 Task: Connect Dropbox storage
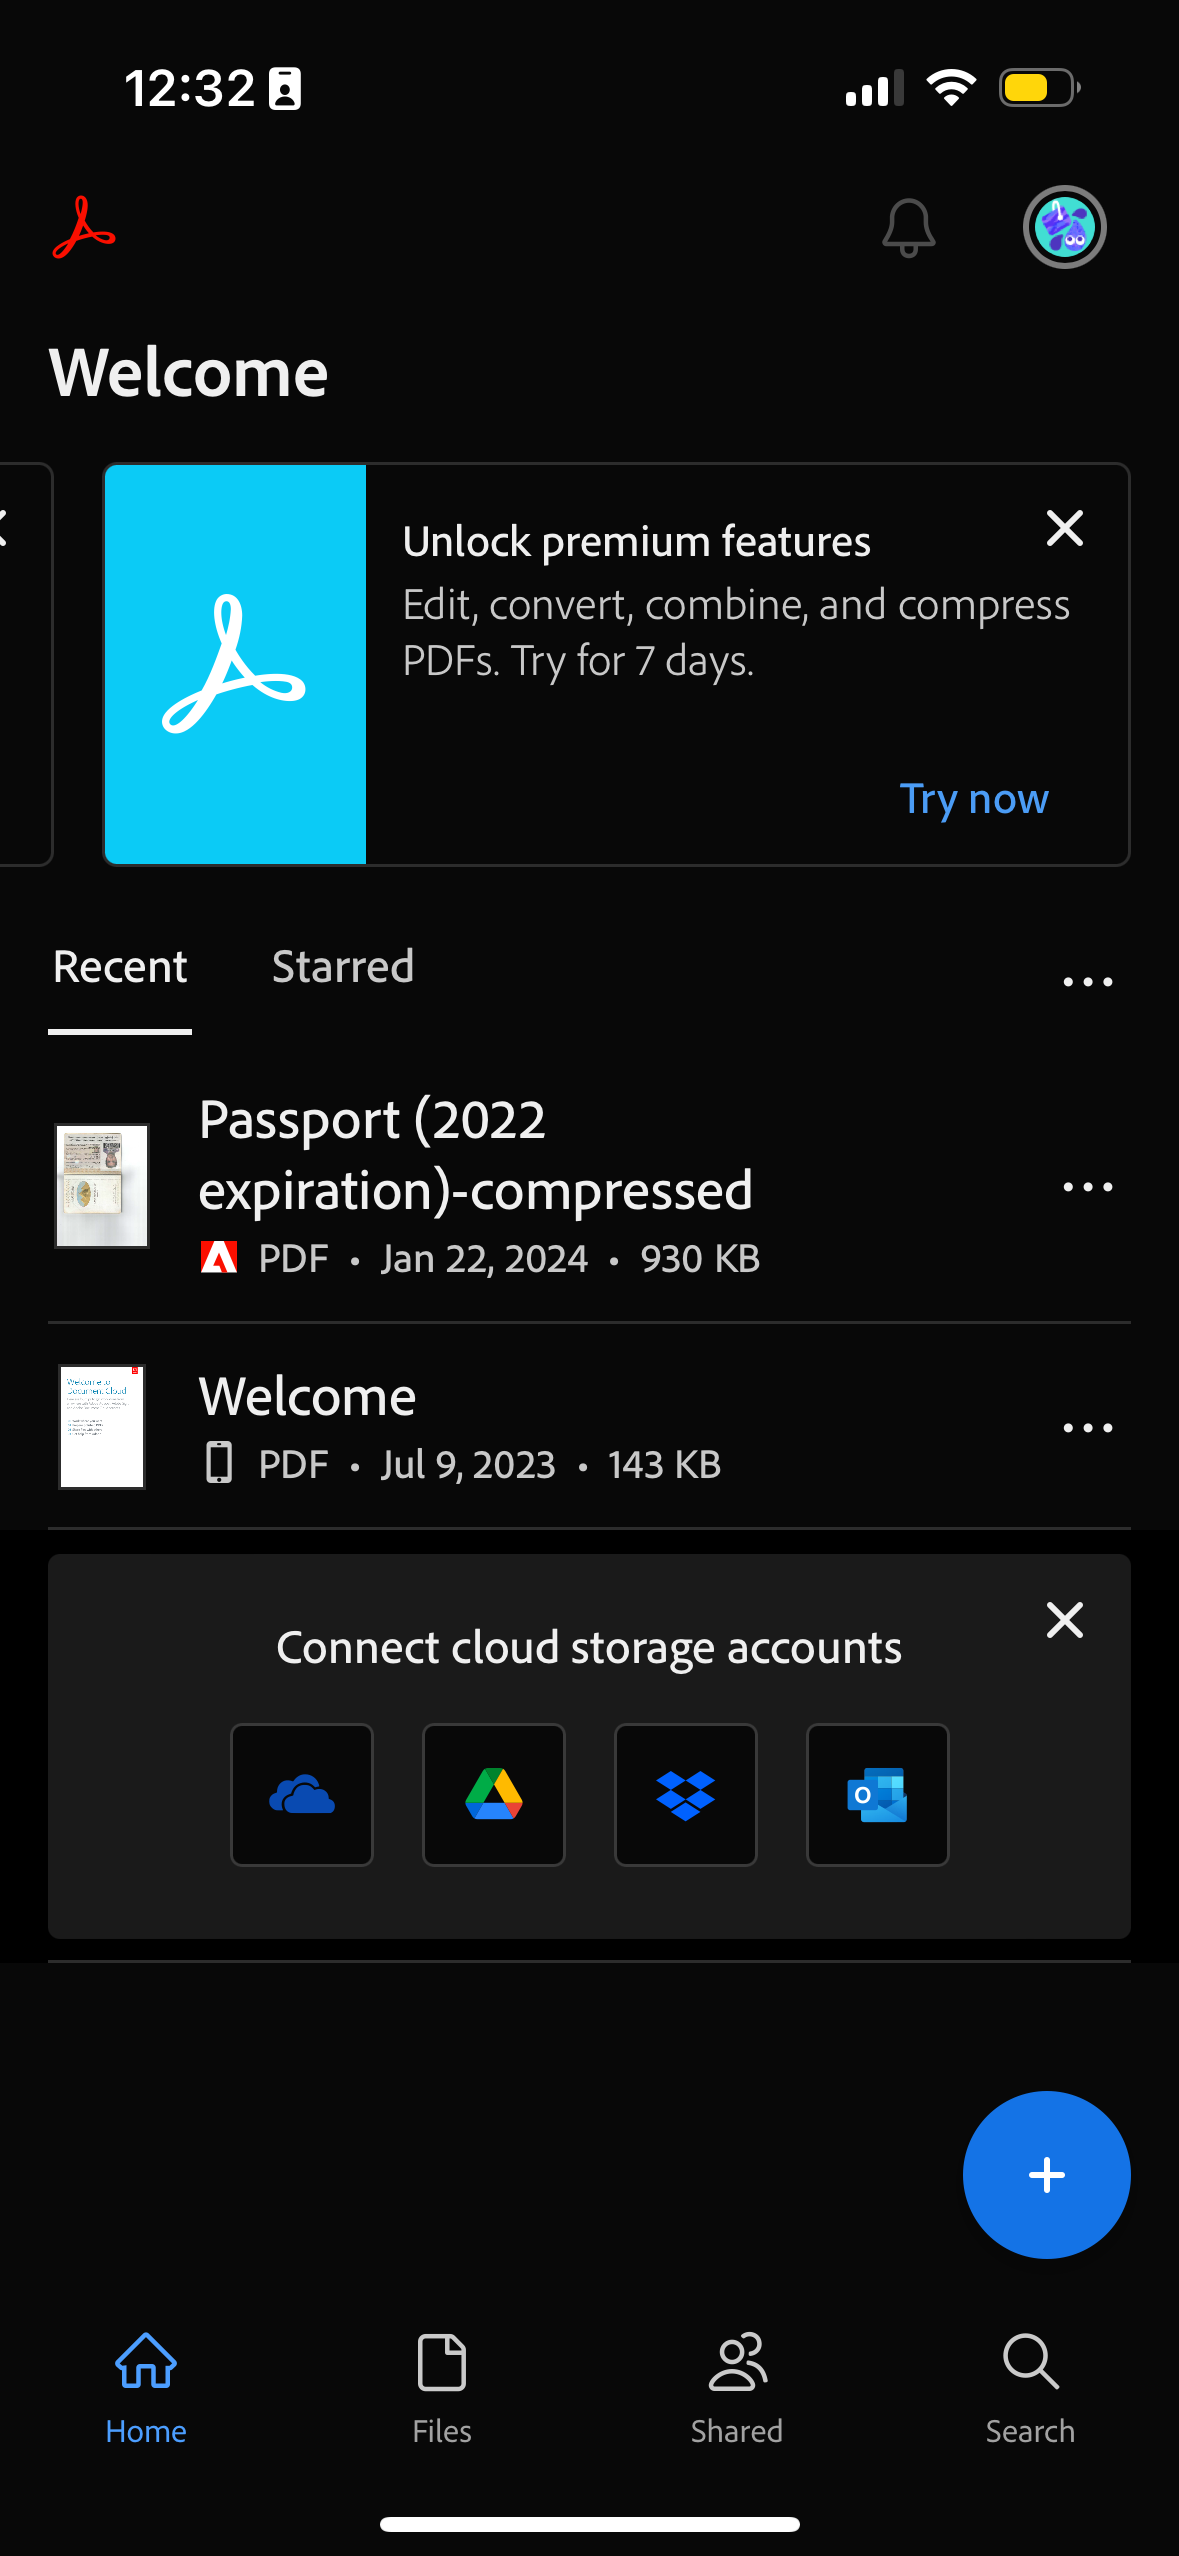[686, 1795]
